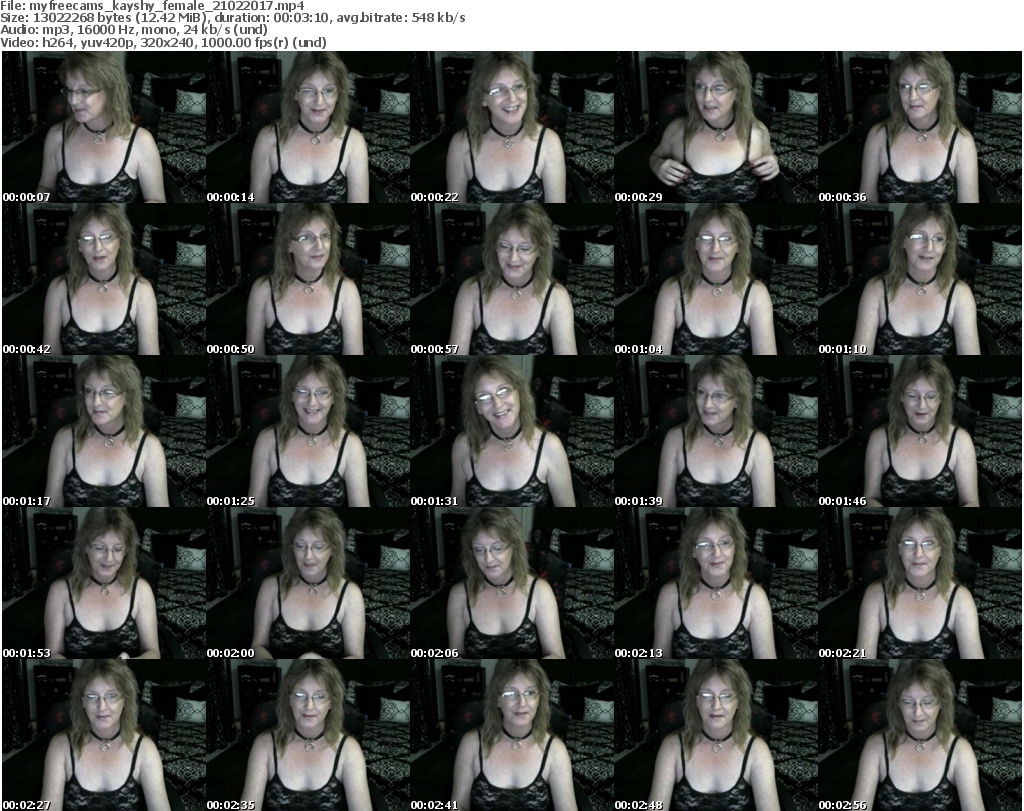This screenshot has width=1024, height=811.
Task: Select the frame labeled 00:02:48
Action: click(x=715, y=735)
